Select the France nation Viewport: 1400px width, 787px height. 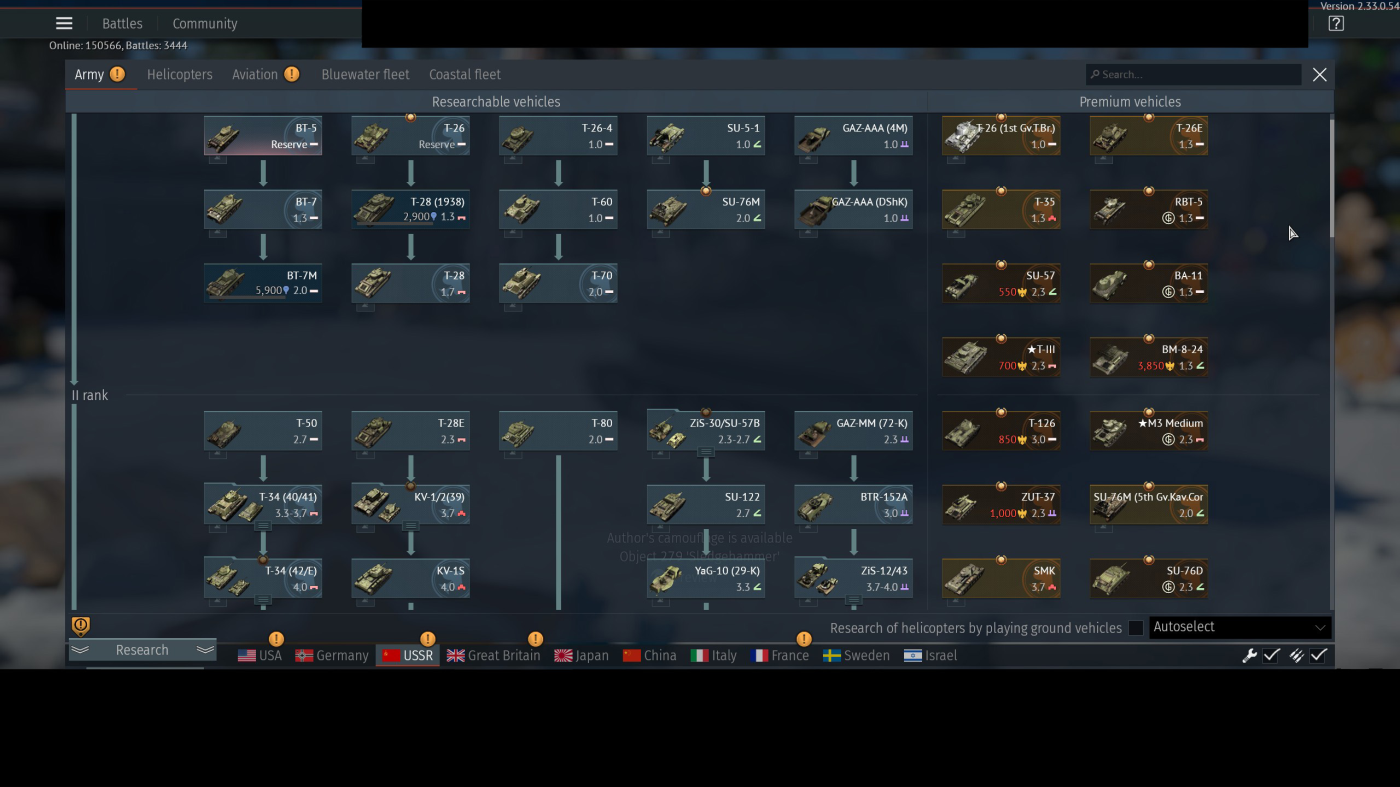click(x=780, y=656)
